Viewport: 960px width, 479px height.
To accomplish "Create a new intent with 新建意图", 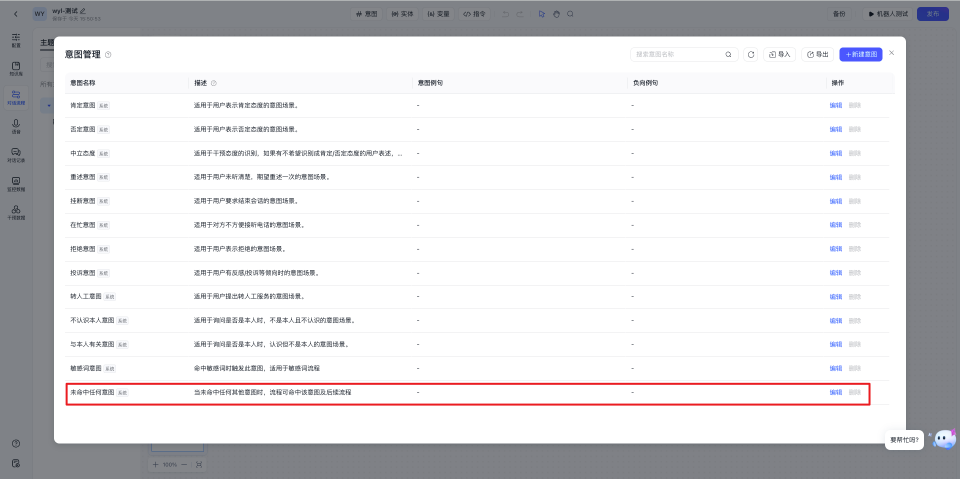I will 860,54.
